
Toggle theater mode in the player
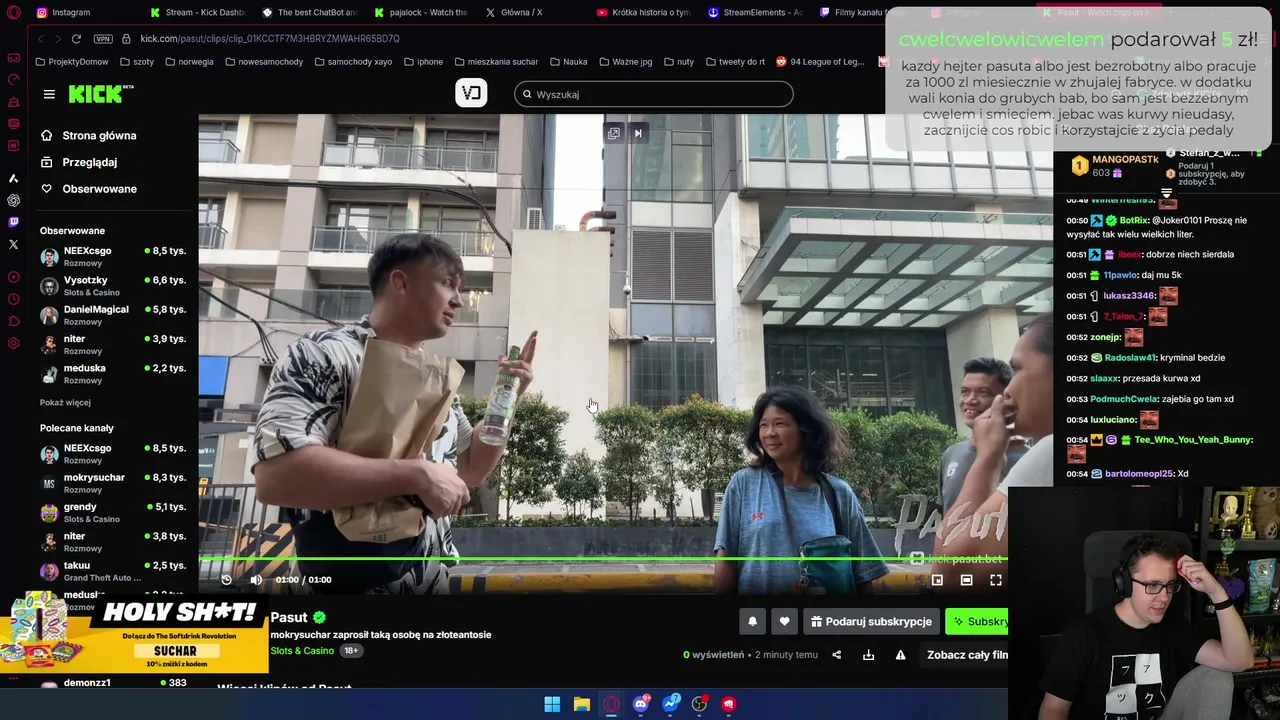click(966, 580)
